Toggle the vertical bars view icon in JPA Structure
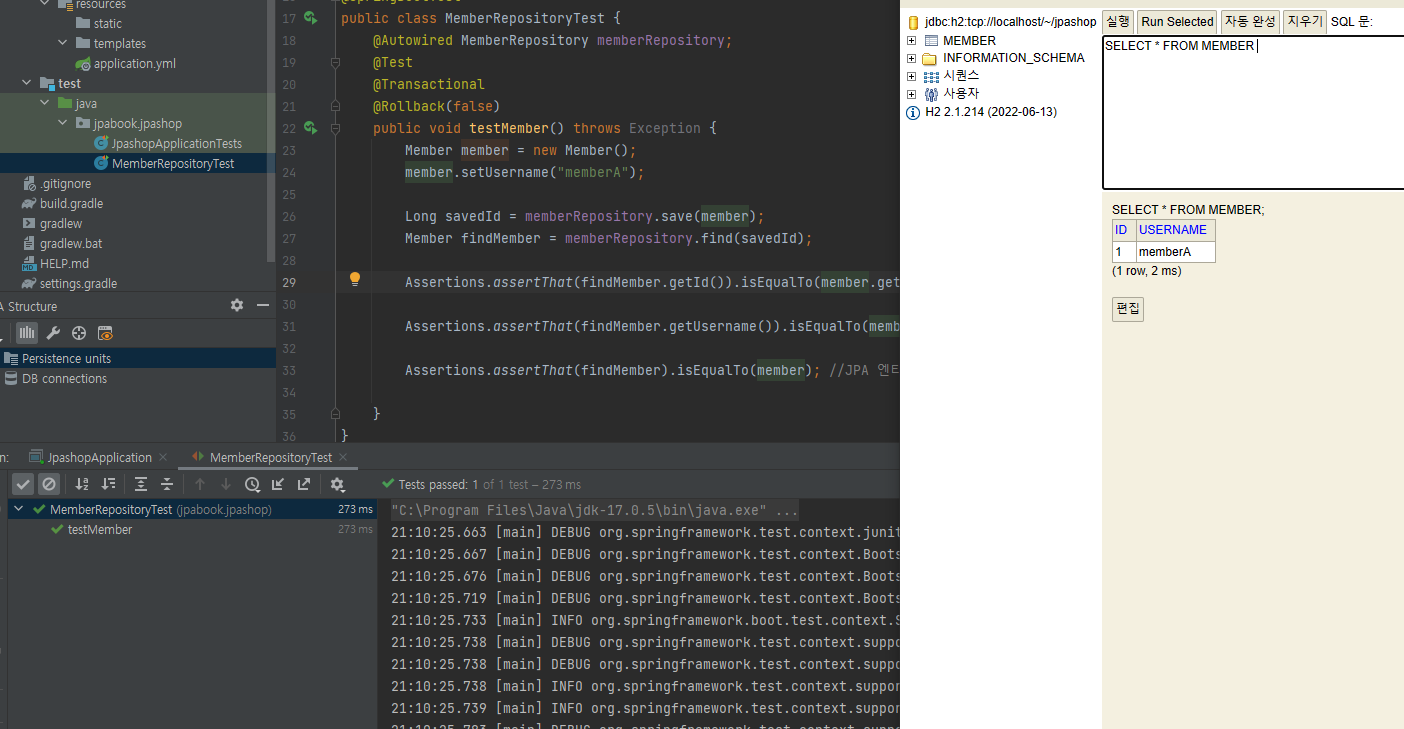 [x=27, y=333]
